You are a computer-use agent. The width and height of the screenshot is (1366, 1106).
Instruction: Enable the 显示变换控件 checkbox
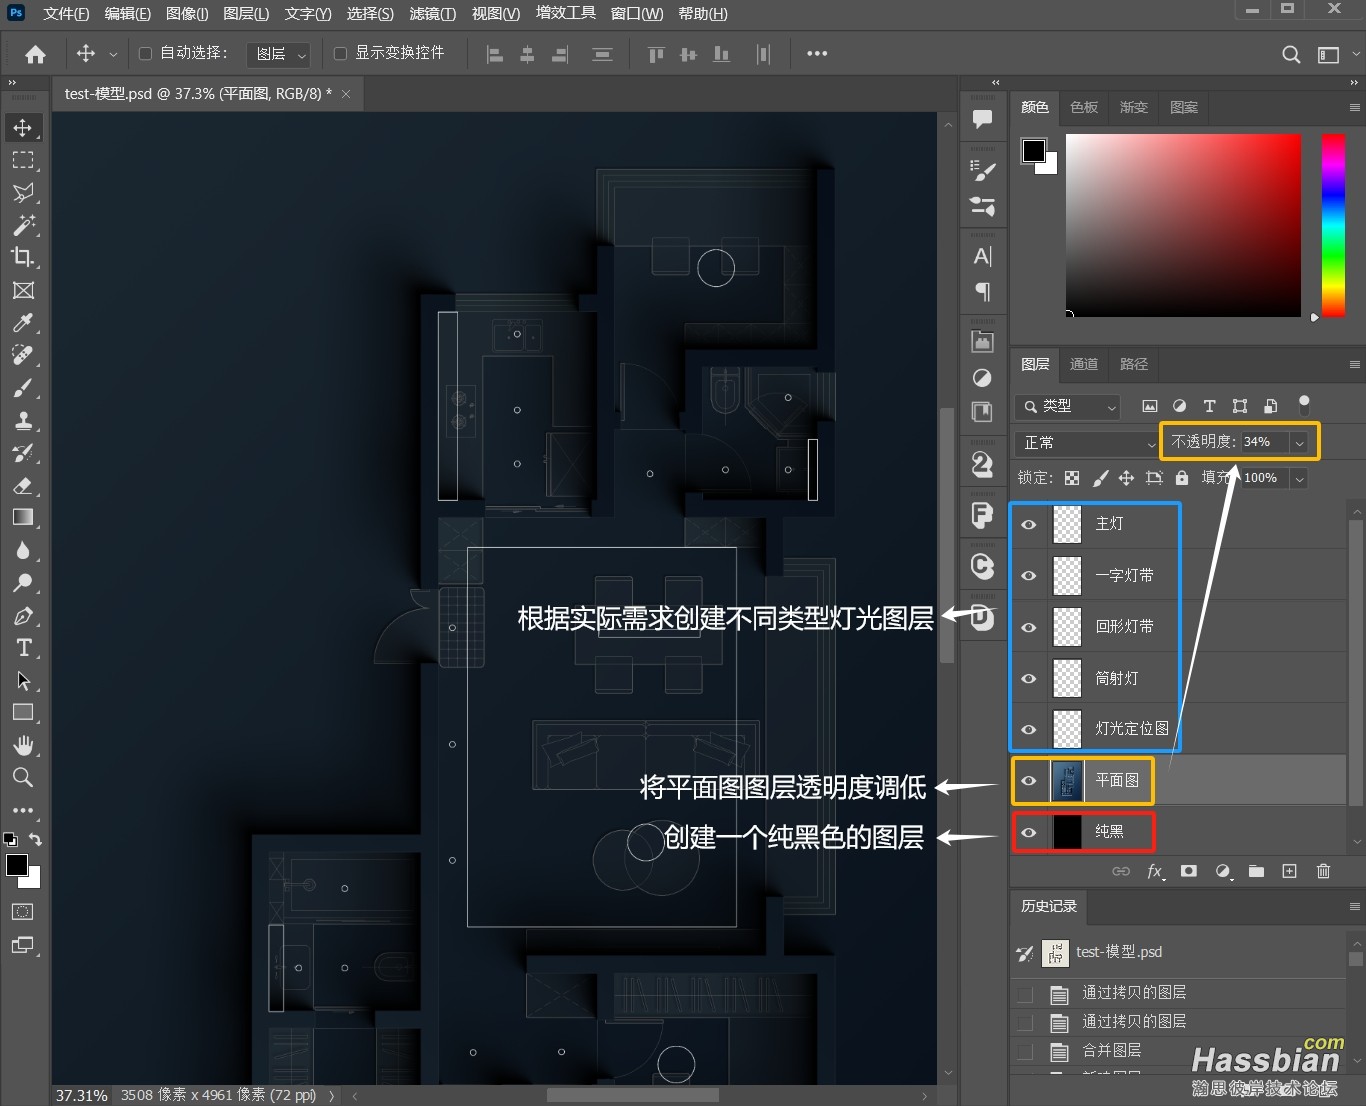pyautogui.click(x=340, y=53)
